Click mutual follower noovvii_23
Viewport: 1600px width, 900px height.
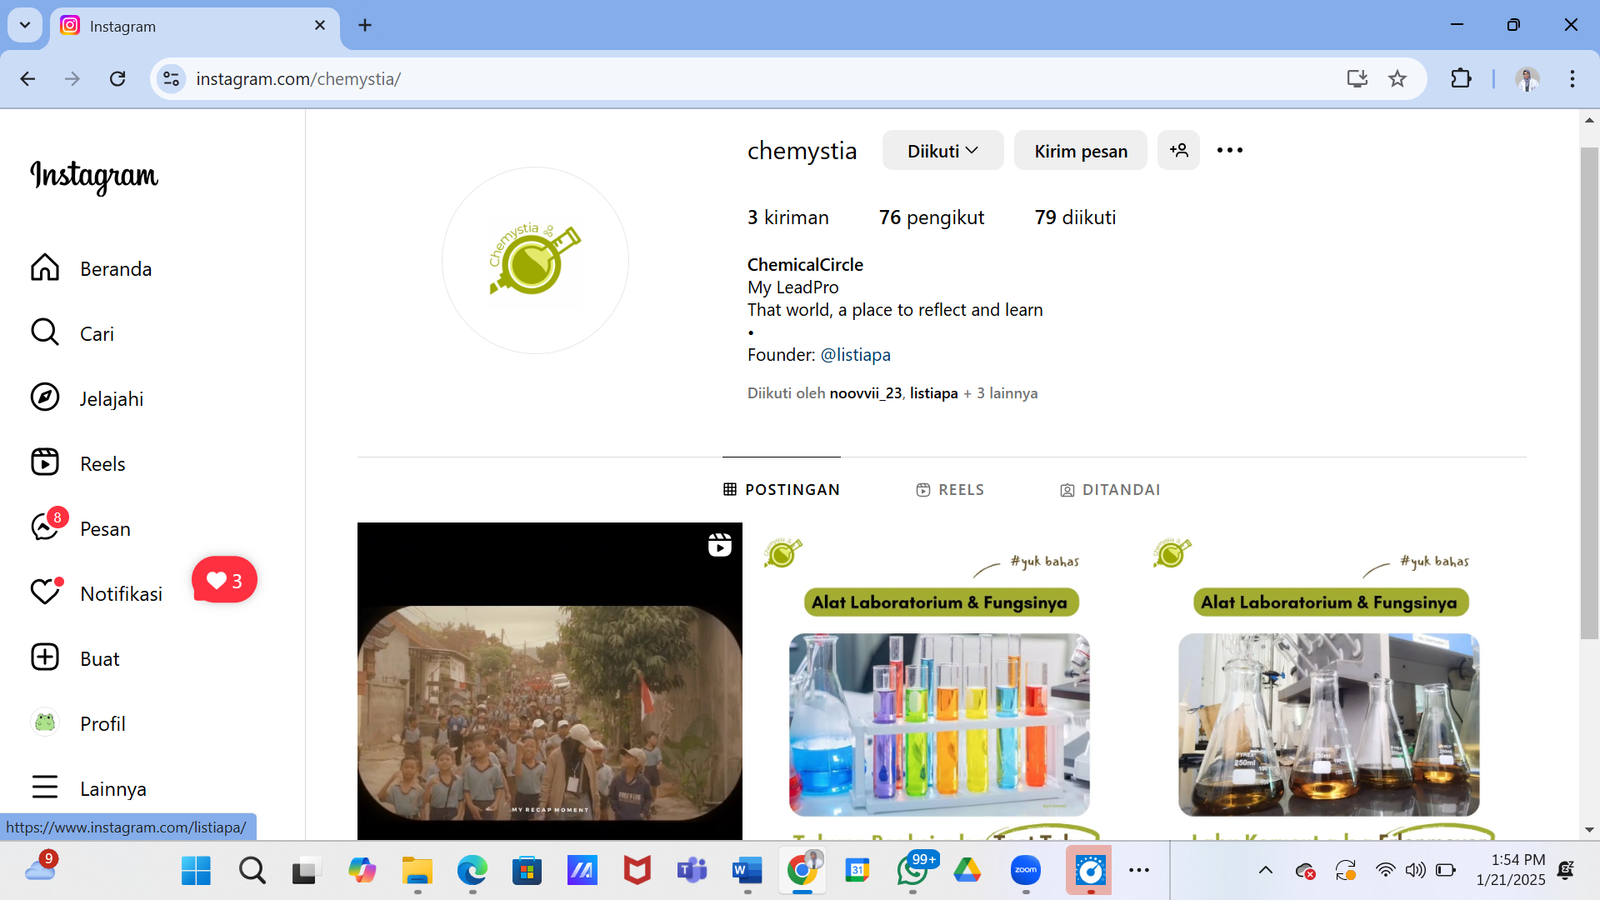[865, 393]
